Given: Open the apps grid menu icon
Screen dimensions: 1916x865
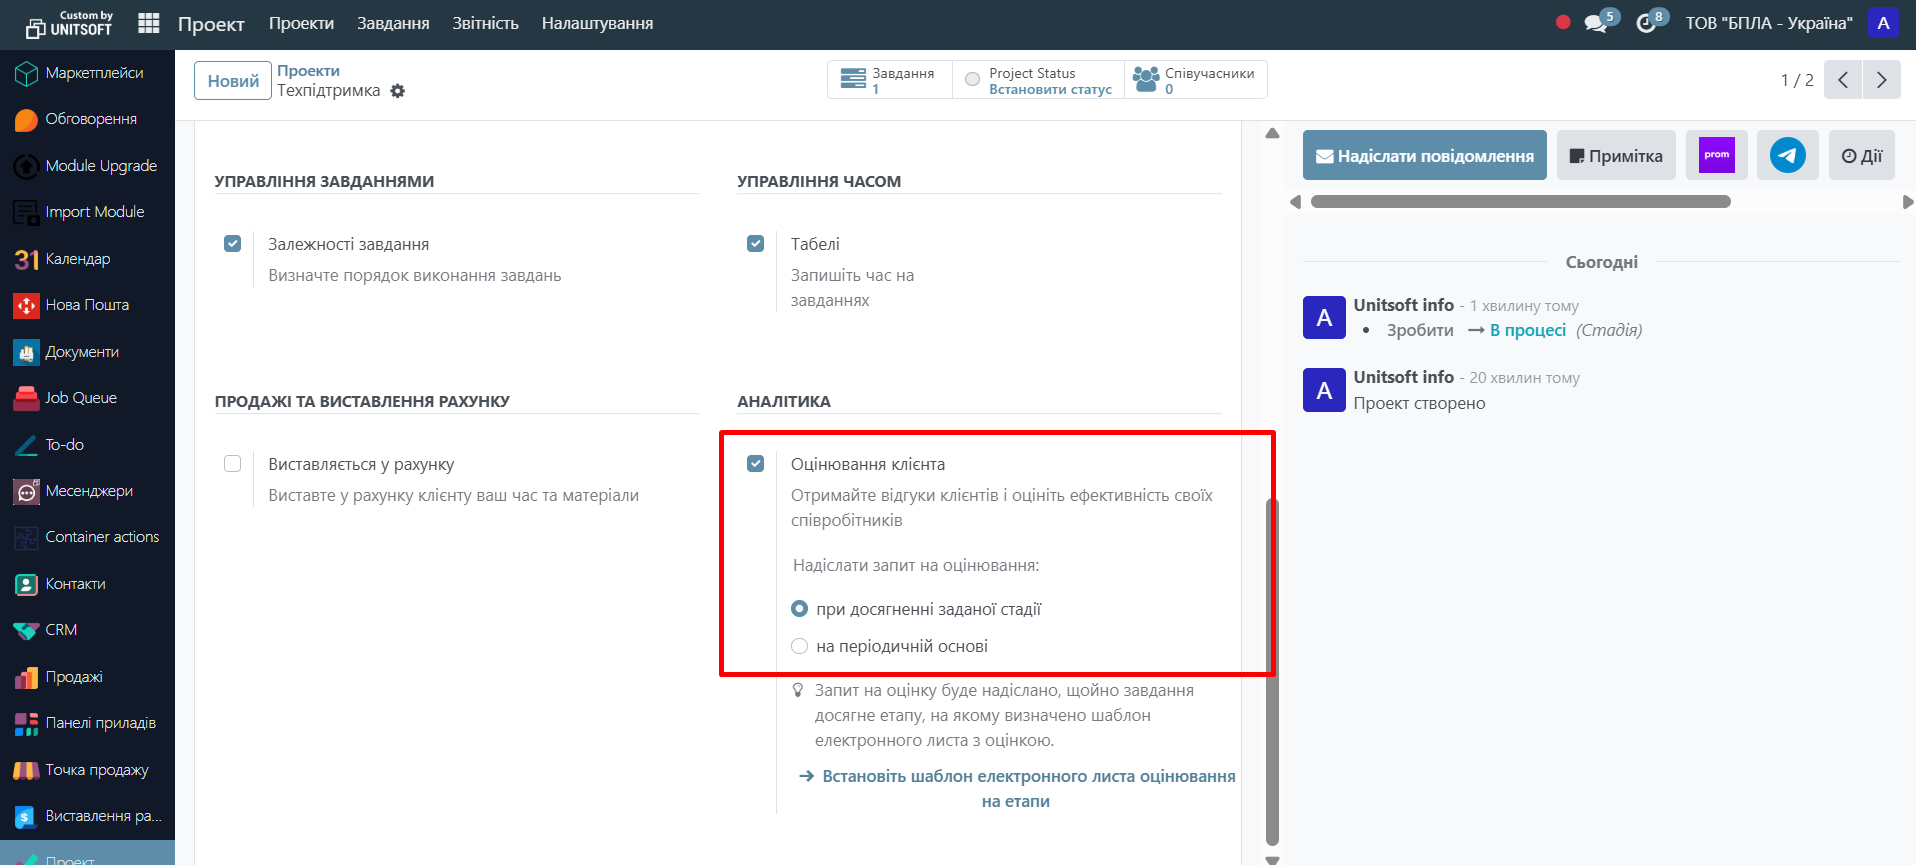Looking at the screenshot, I should pyautogui.click(x=149, y=23).
